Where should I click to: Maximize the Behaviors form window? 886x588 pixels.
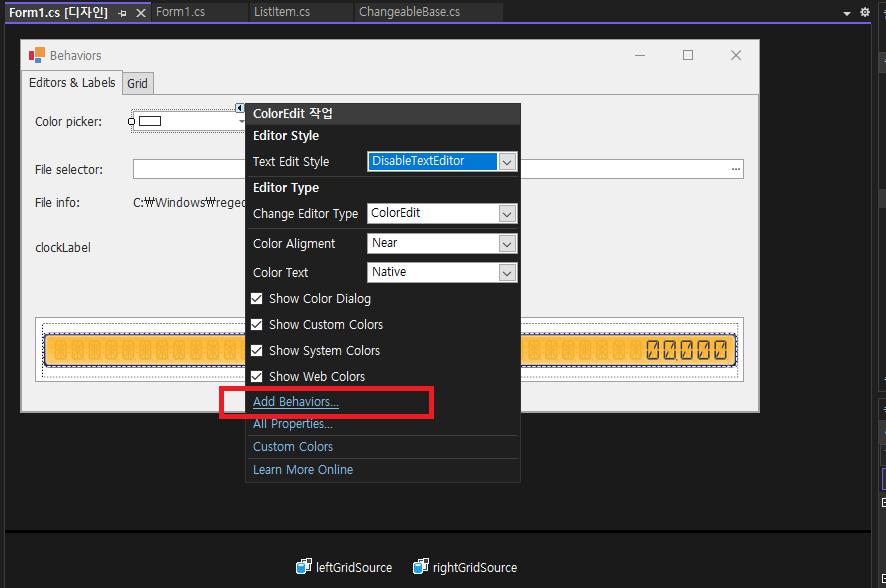tap(688, 55)
